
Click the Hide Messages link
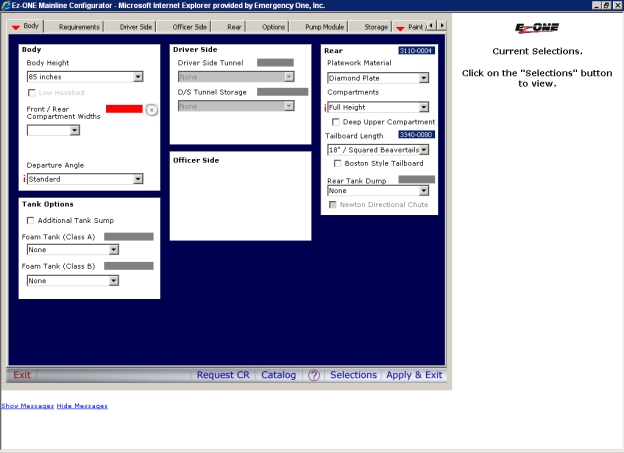(82, 406)
